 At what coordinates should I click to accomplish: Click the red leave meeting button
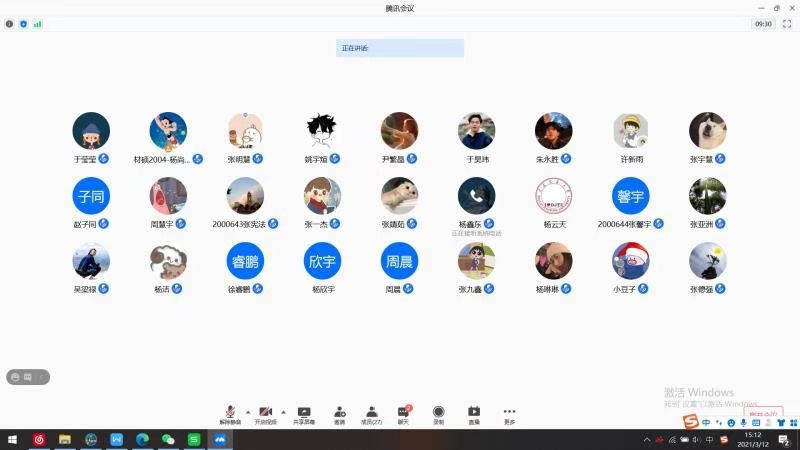[764, 413]
